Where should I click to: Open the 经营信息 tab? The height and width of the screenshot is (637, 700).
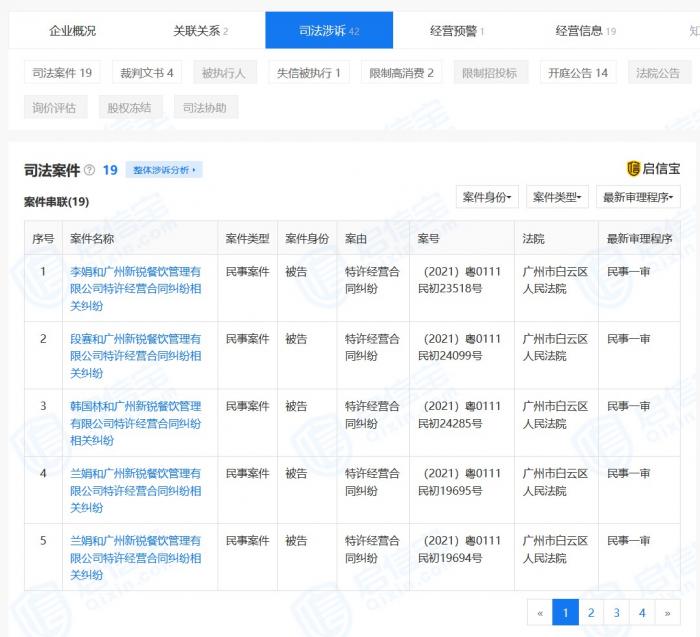tap(585, 31)
